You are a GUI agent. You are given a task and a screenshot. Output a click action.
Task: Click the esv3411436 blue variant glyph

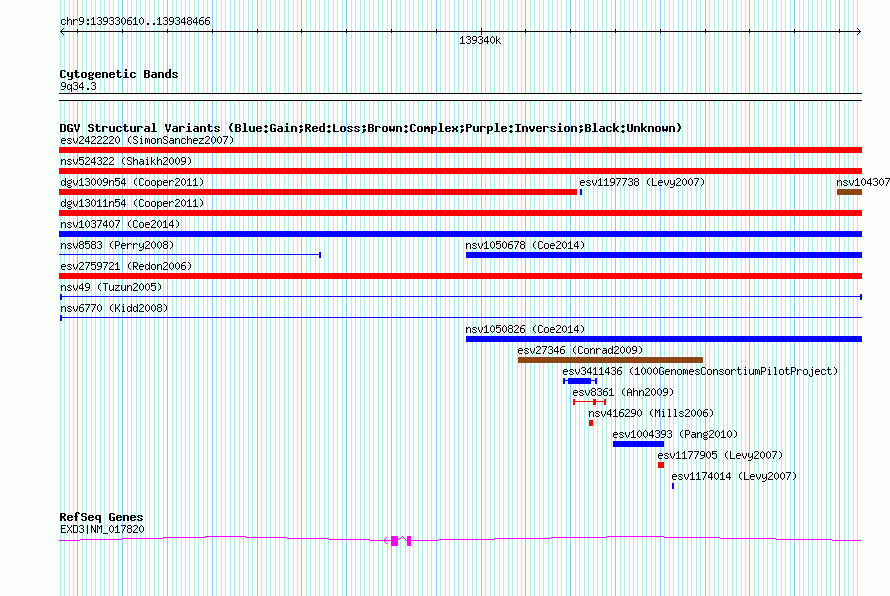tap(579, 381)
